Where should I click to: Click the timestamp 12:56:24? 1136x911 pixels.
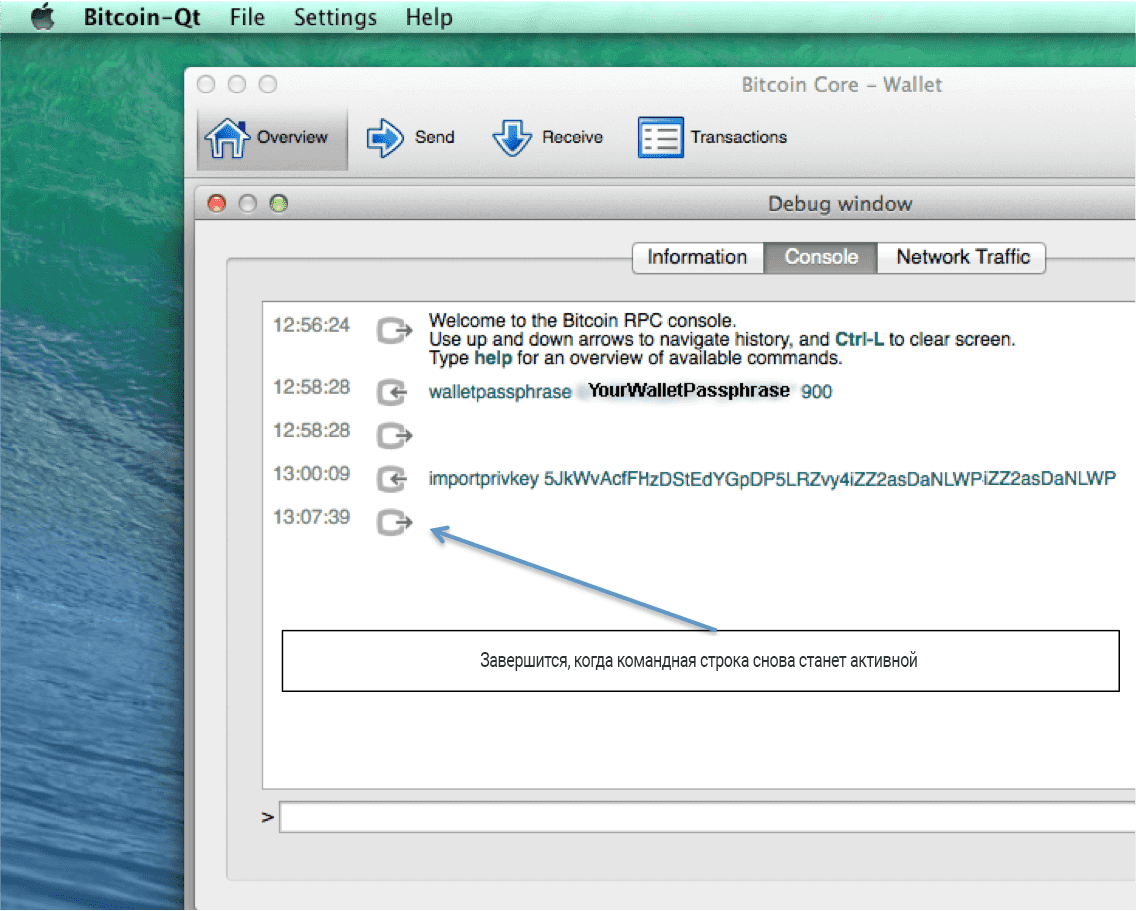click(x=312, y=325)
